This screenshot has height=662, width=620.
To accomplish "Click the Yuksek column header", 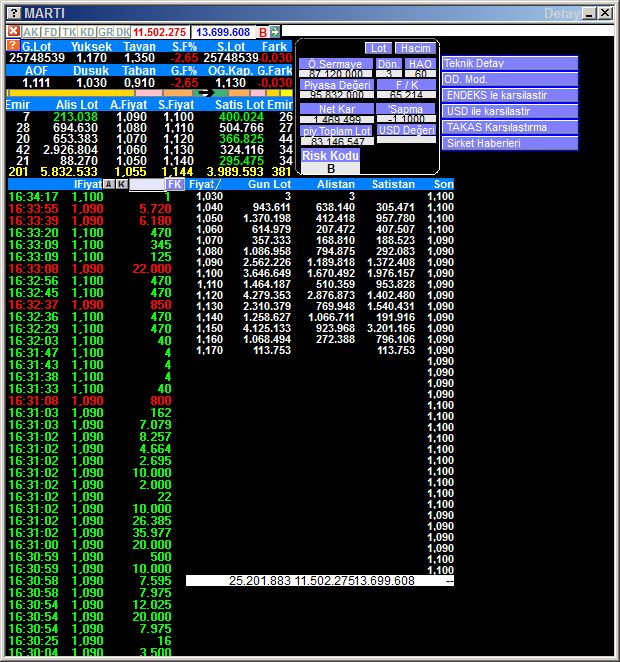I will click(91, 46).
